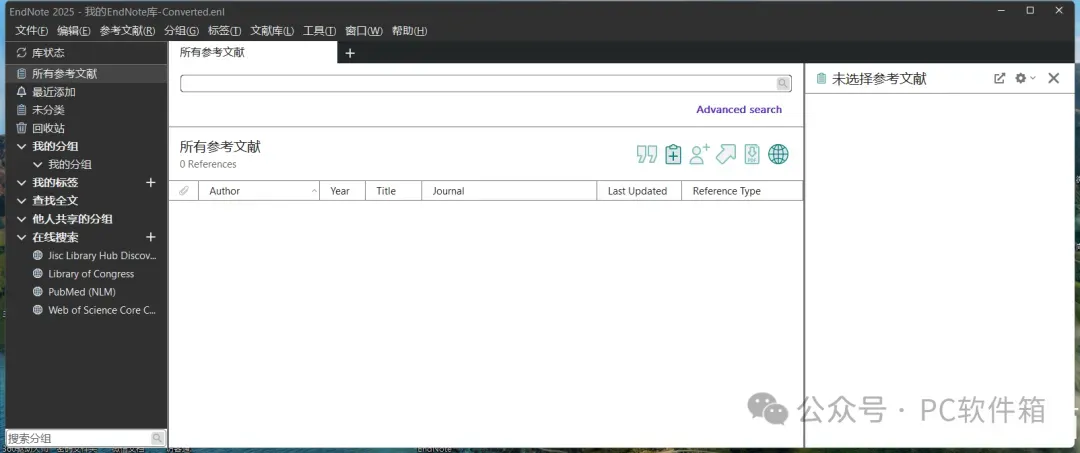The image size is (1080, 453).
Task: Open the 文献库(L) menu
Action: click(x=272, y=31)
